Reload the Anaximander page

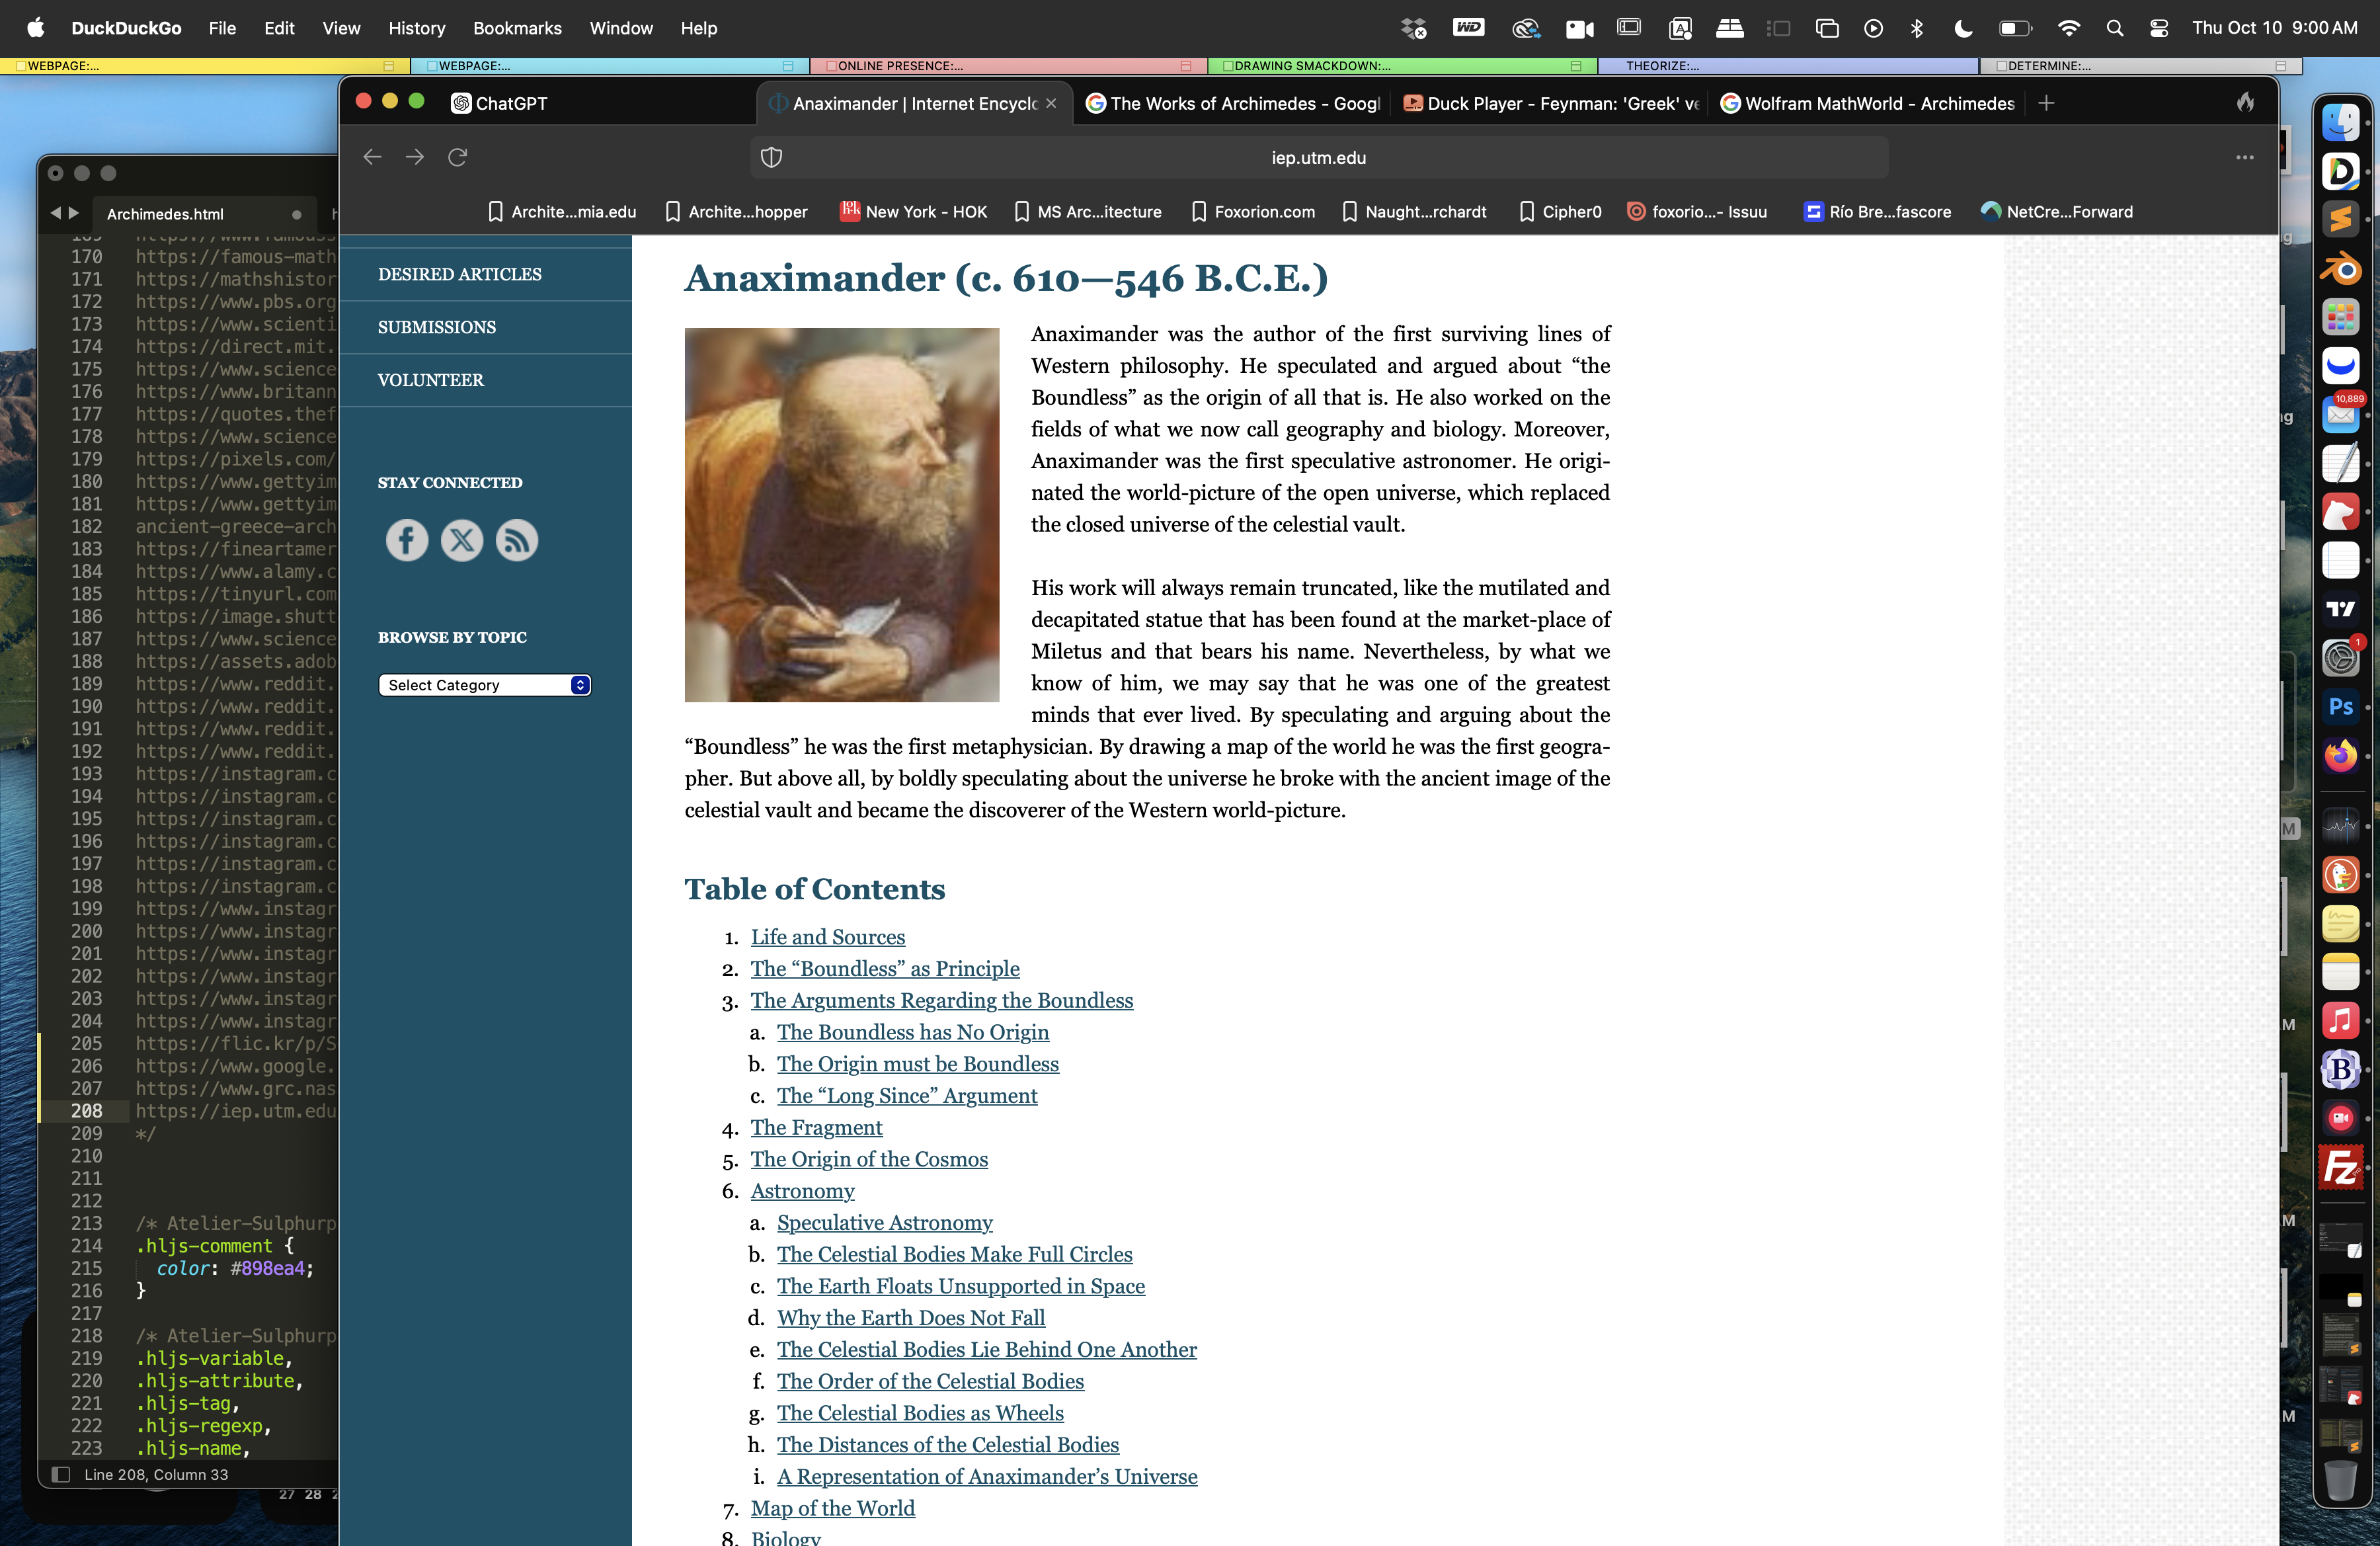coord(458,157)
